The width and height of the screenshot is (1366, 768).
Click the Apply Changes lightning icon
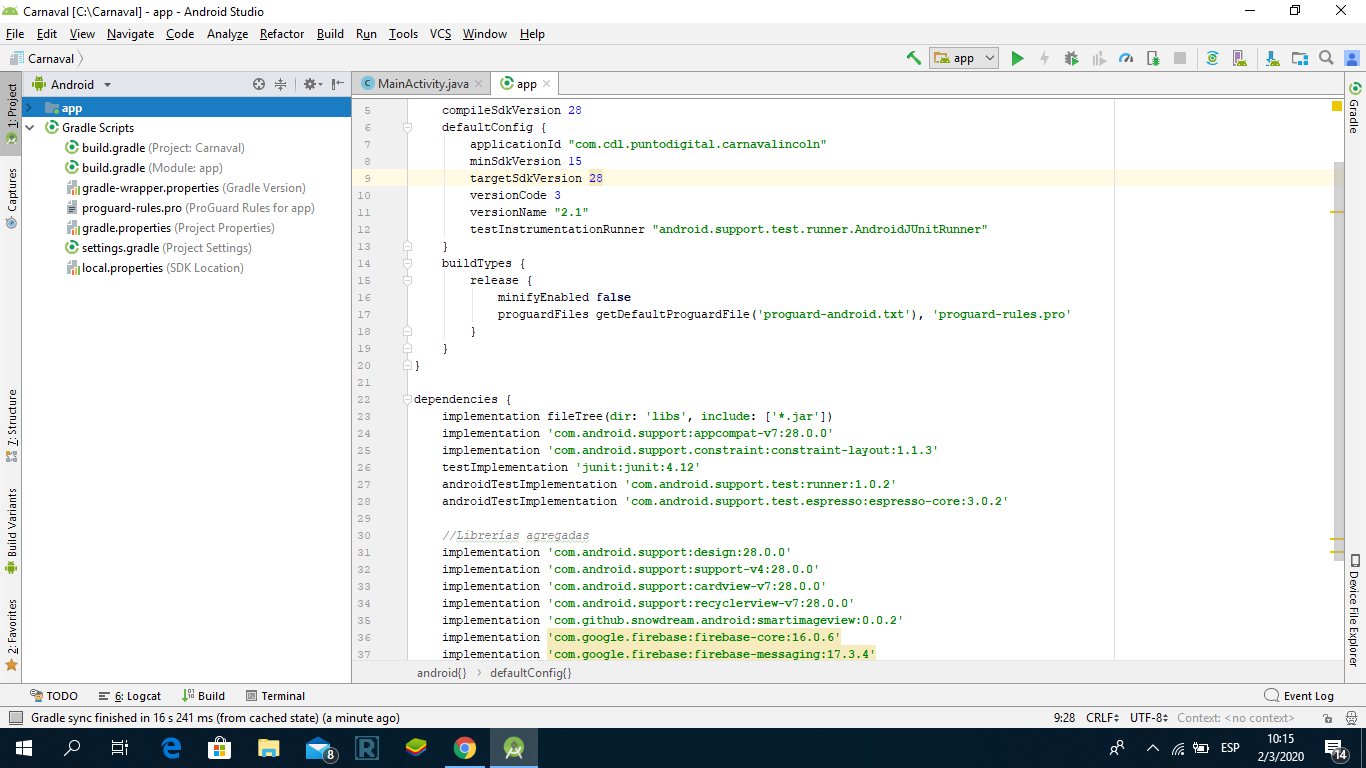1044,58
